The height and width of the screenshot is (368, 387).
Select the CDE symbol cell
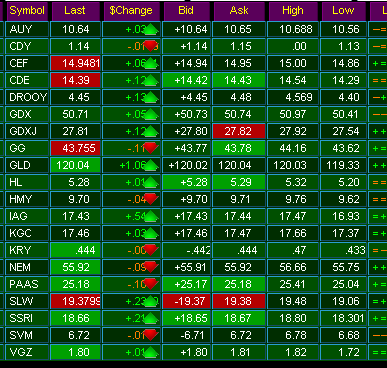coord(27,80)
